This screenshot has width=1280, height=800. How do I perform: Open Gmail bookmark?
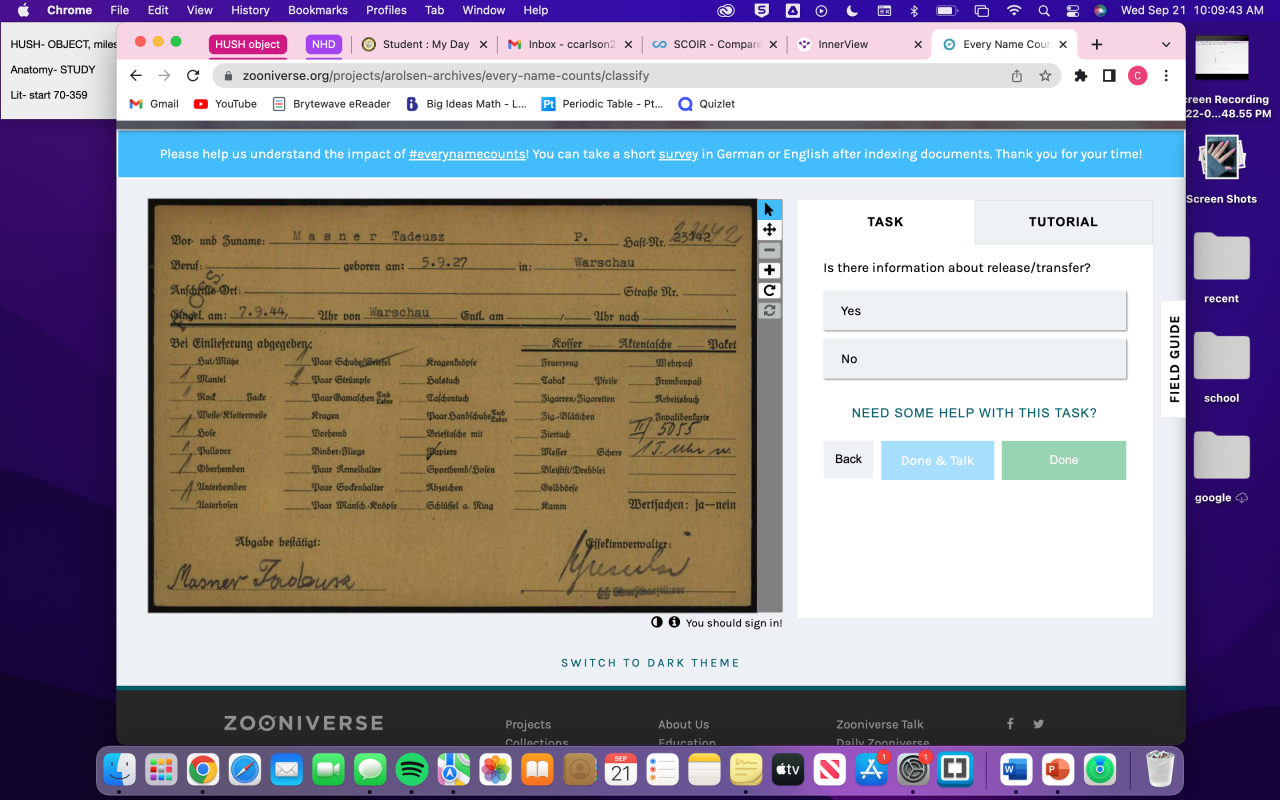tap(154, 103)
